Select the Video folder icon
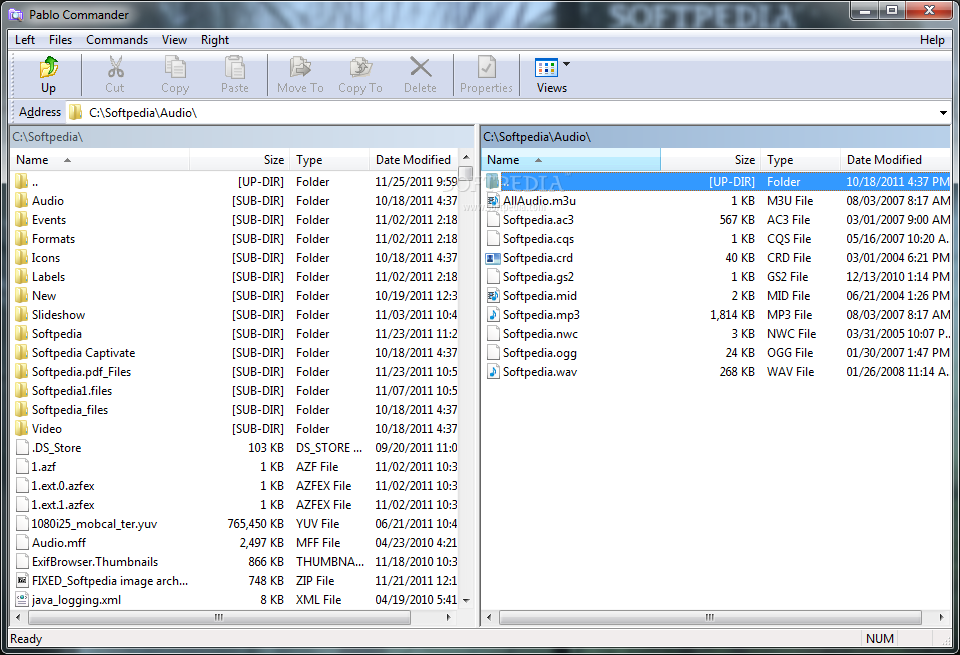Image resolution: width=960 pixels, height=655 pixels. [x=21, y=429]
